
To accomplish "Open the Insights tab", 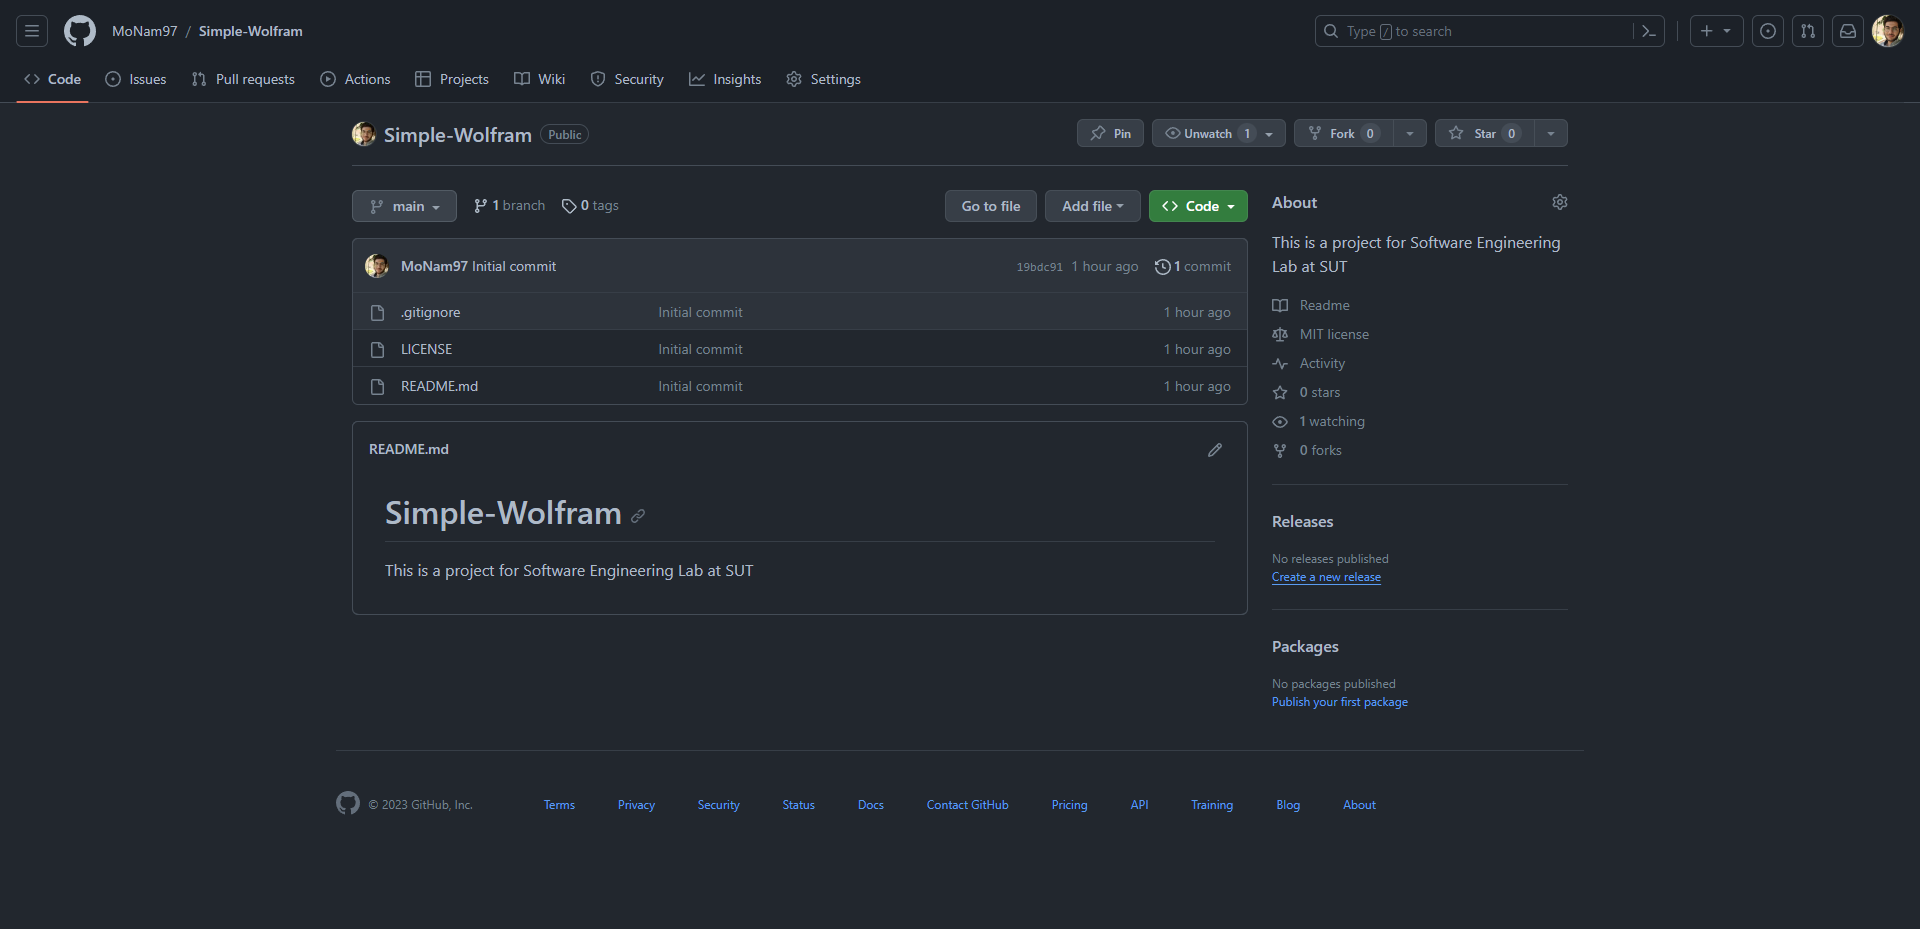I will coord(725,79).
